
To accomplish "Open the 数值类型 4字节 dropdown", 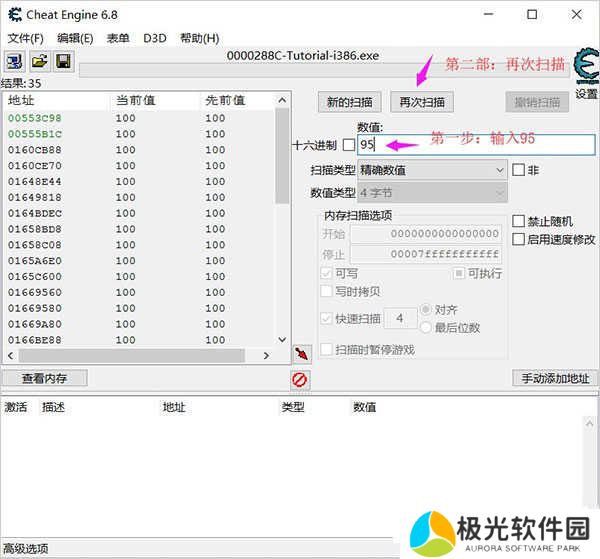I will (x=432, y=193).
